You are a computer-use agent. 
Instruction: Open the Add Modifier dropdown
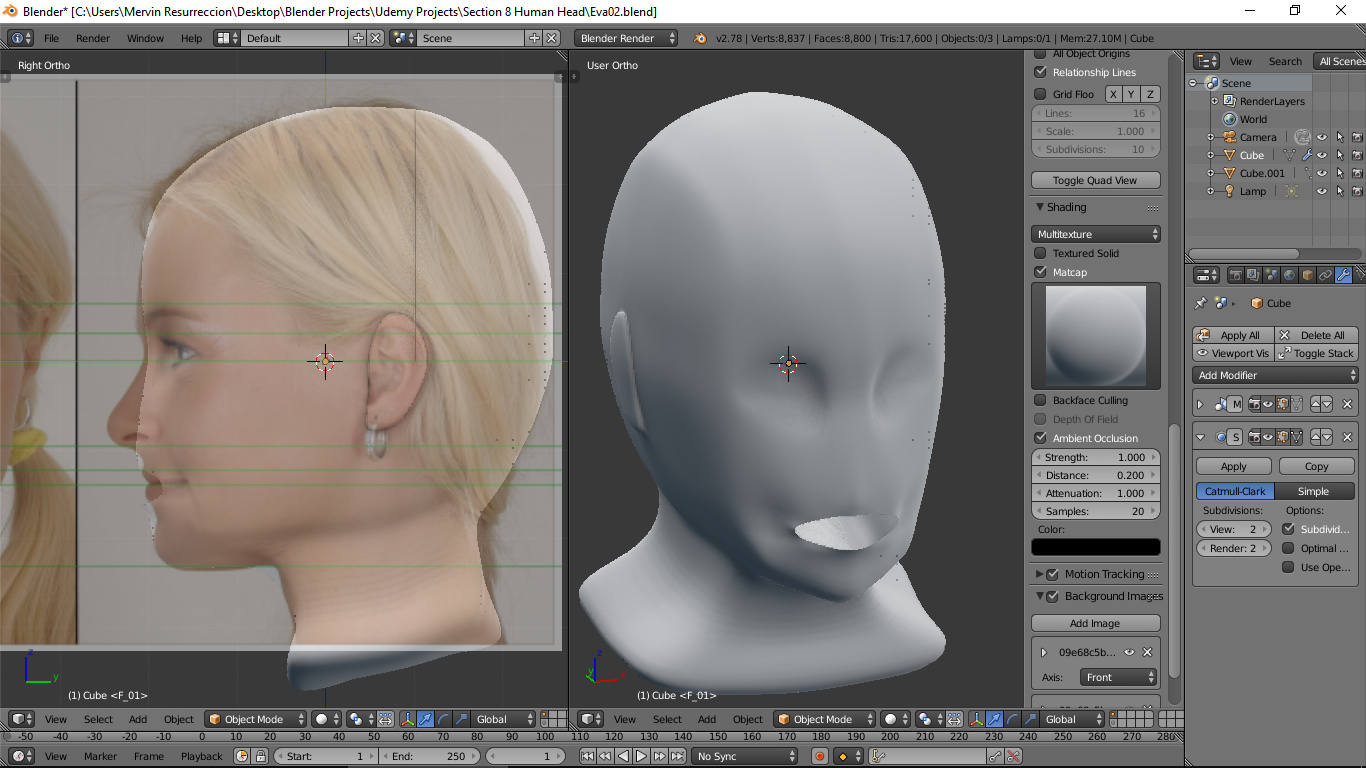[1276, 375]
